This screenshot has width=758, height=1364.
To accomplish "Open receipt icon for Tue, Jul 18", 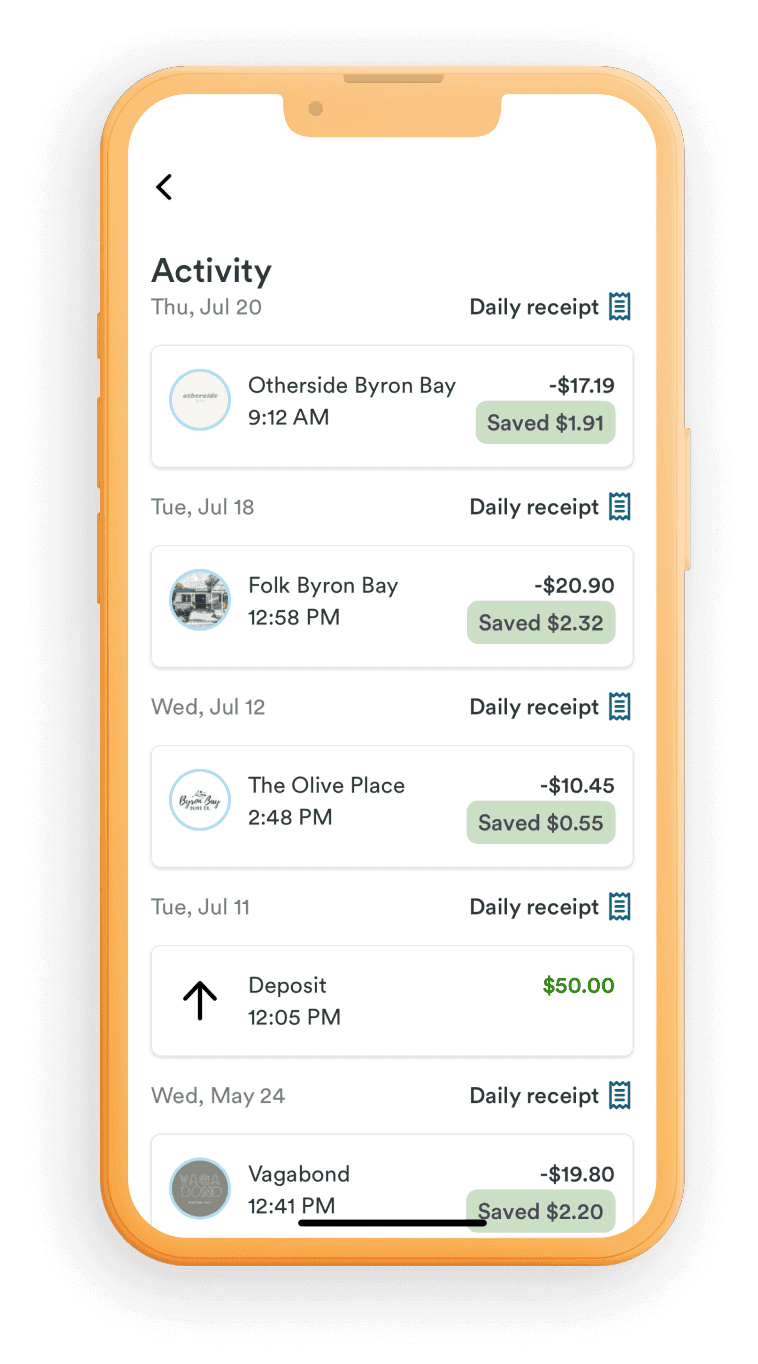I will (x=620, y=507).
